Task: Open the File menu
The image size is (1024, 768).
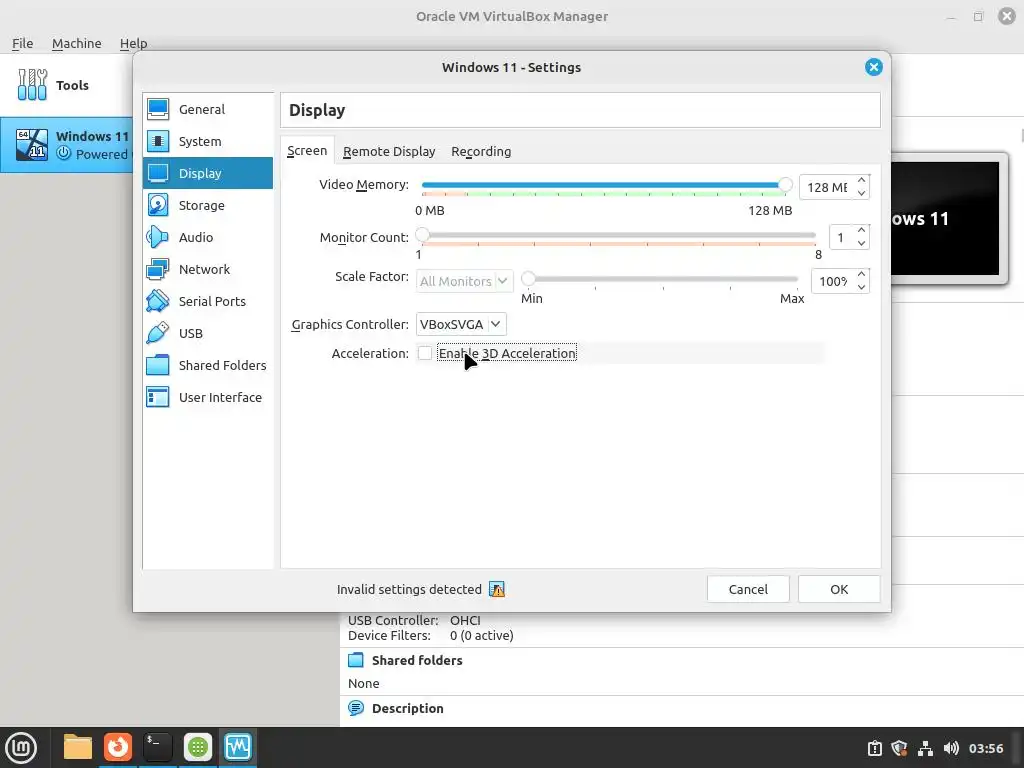Action: tap(22, 43)
